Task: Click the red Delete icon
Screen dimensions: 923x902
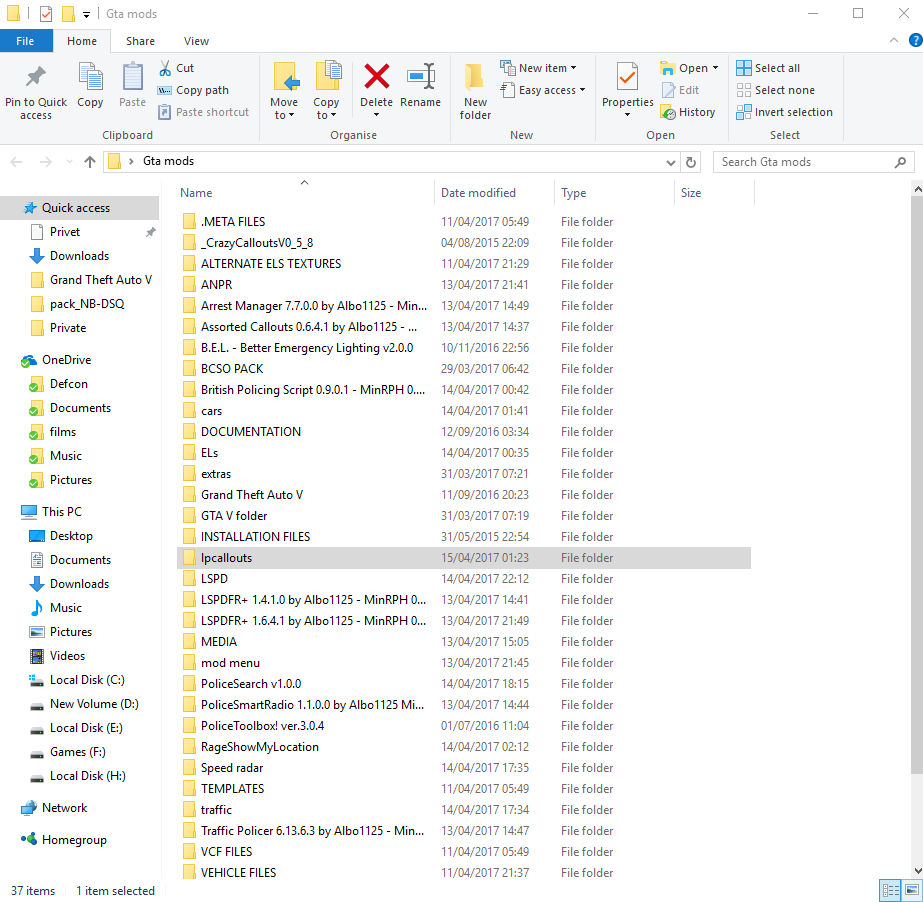Action: (x=377, y=77)
